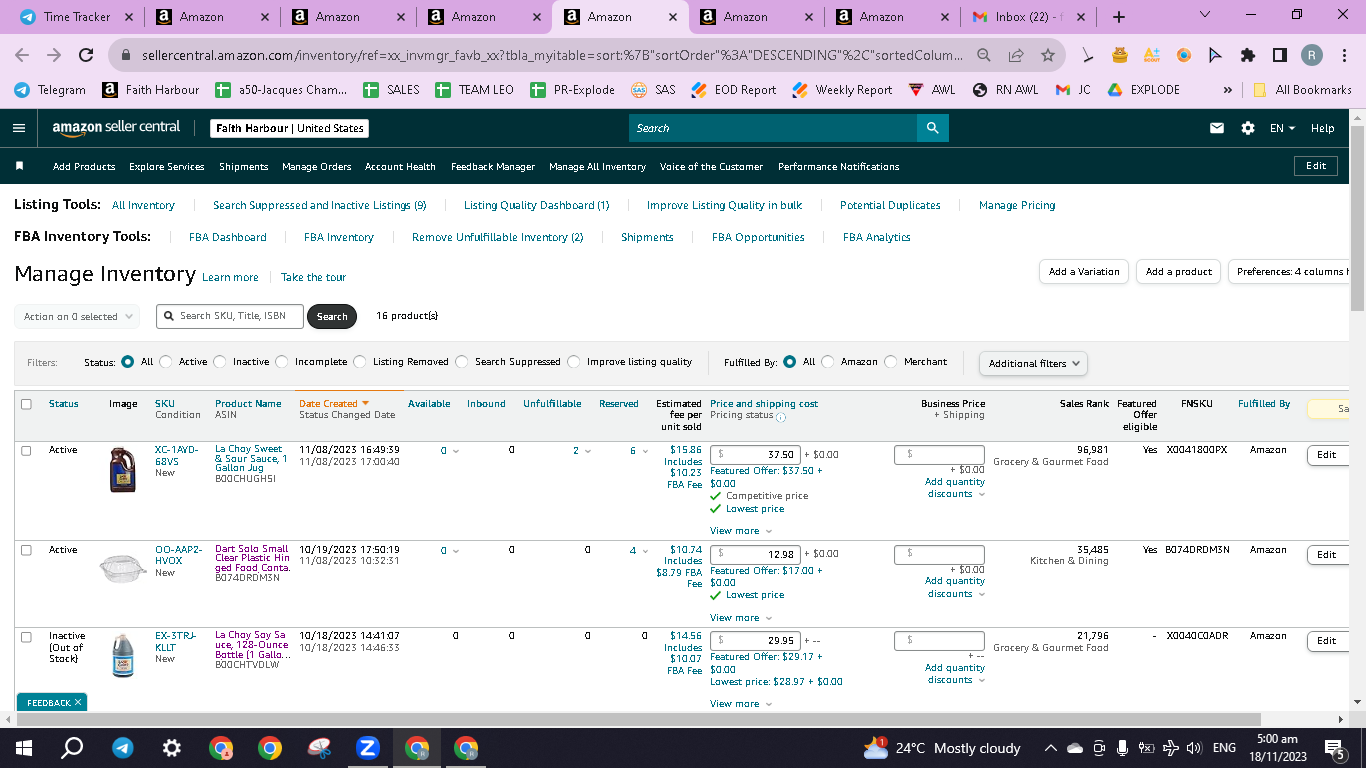Choose Fulfilled By Merchant radio

pos(891,362)
